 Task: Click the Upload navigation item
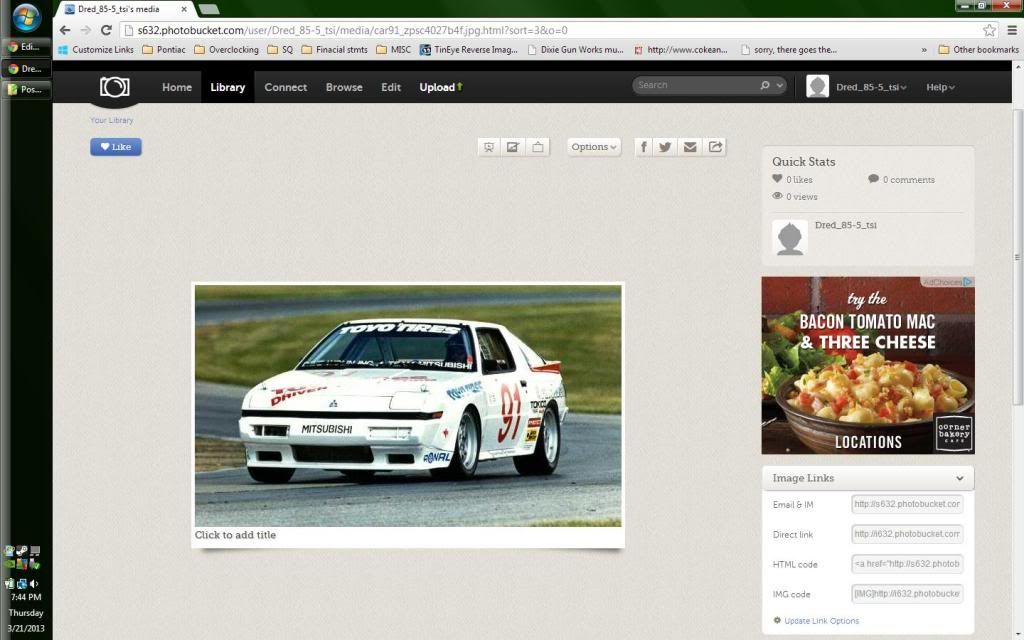[441, 87]
